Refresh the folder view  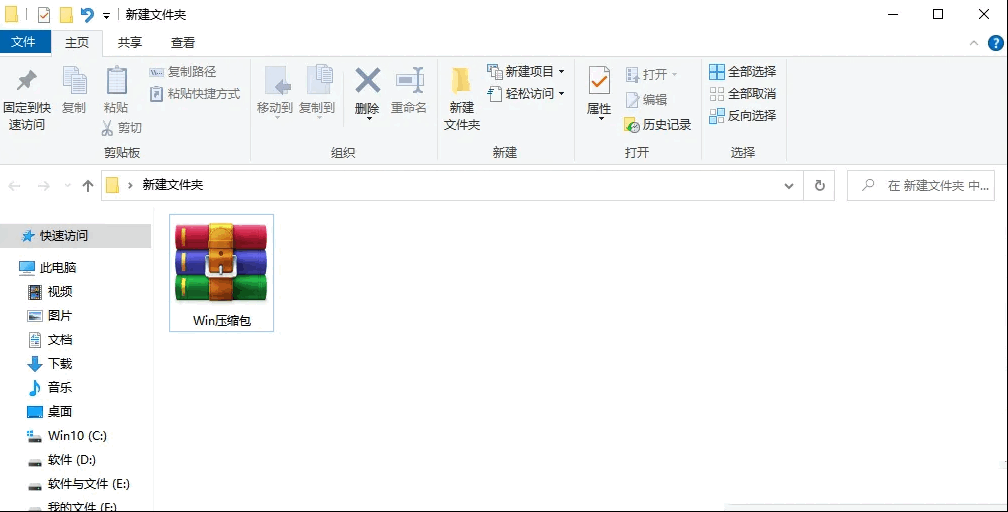820,186
